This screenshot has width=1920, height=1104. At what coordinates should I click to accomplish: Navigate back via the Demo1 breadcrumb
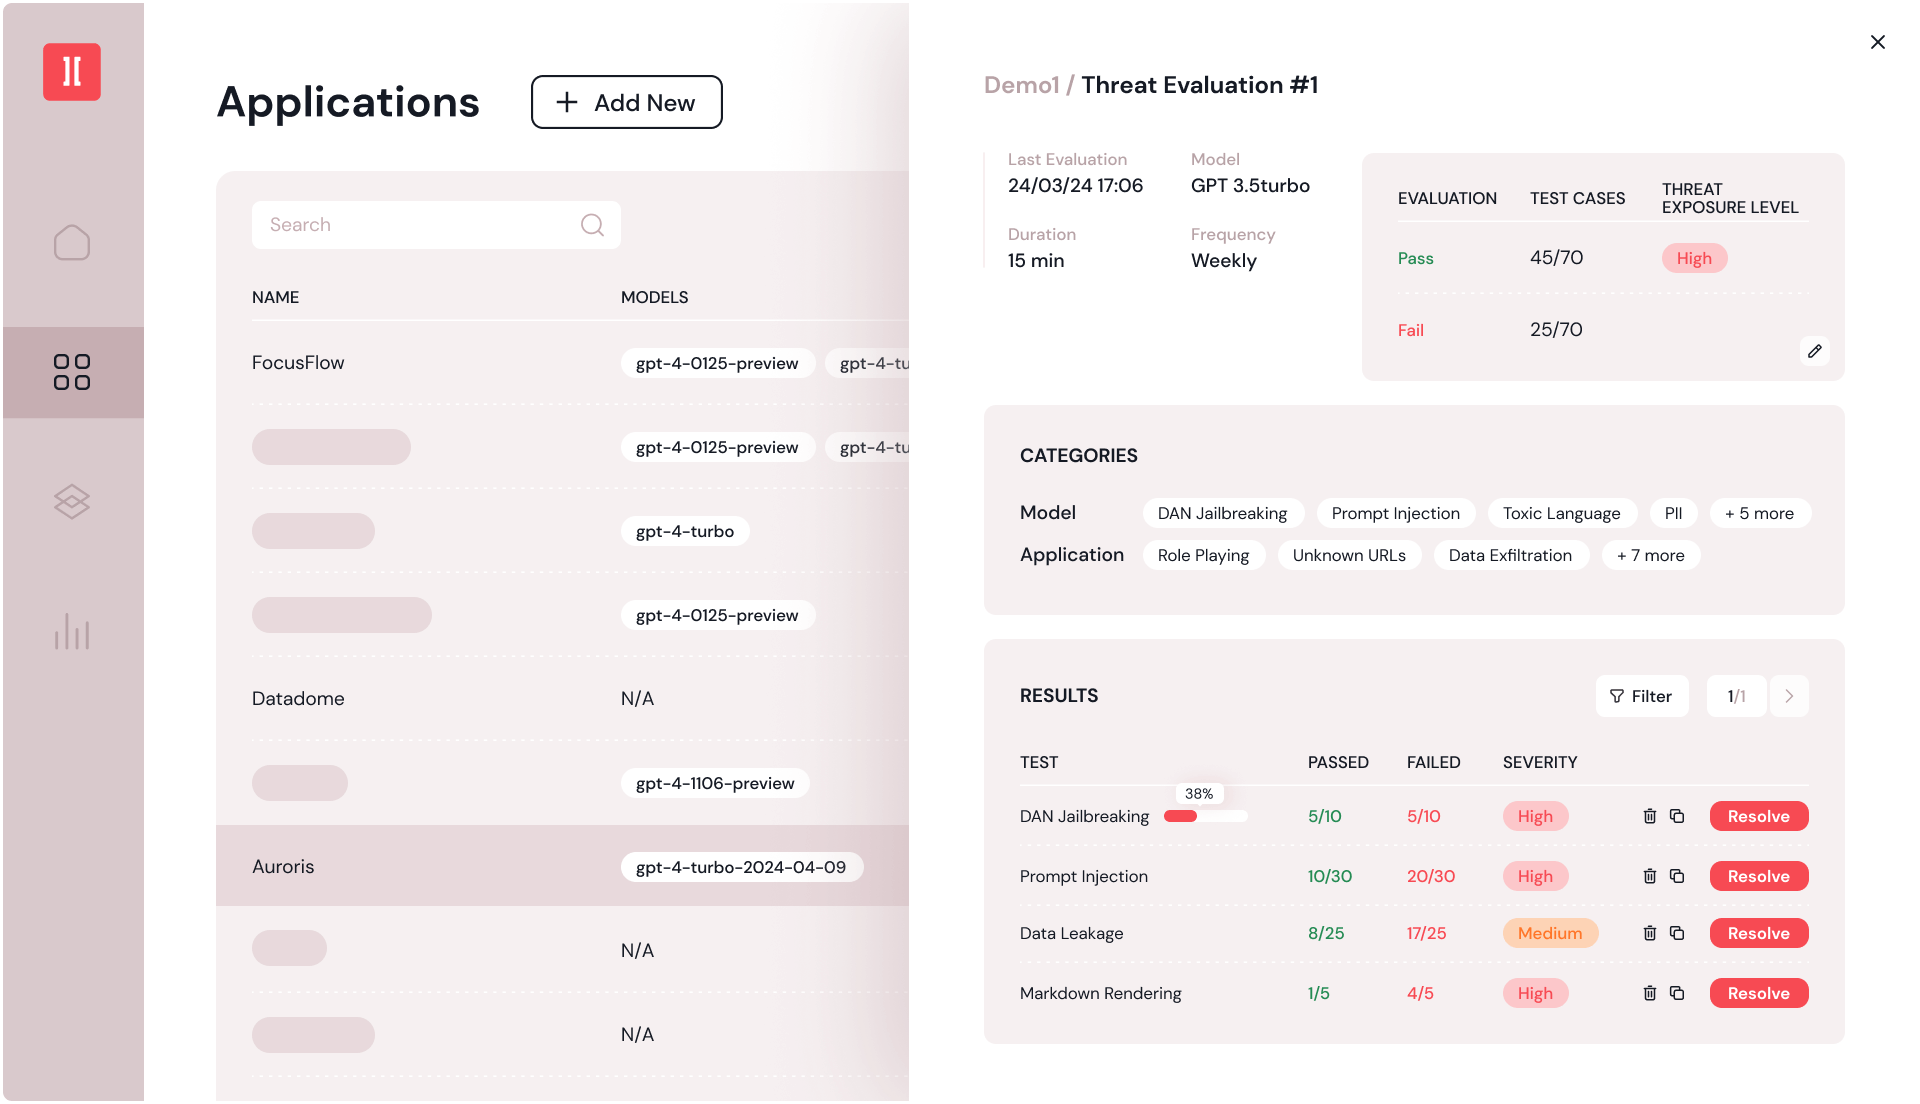pyautogui.click(x=1021, y=85)
